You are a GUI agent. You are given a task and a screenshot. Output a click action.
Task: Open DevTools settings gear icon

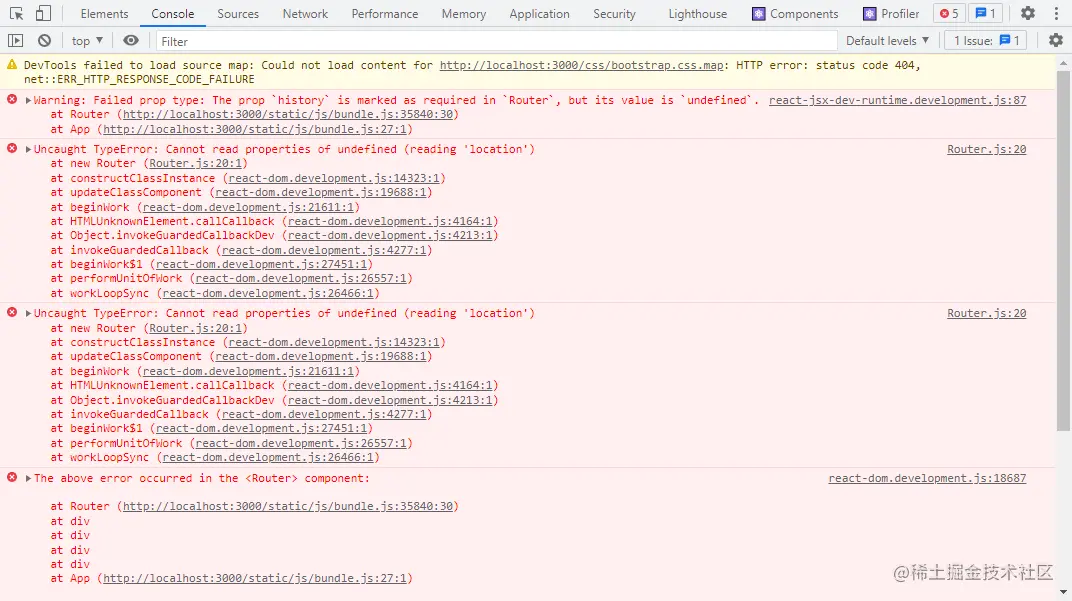pos(1028,13)
